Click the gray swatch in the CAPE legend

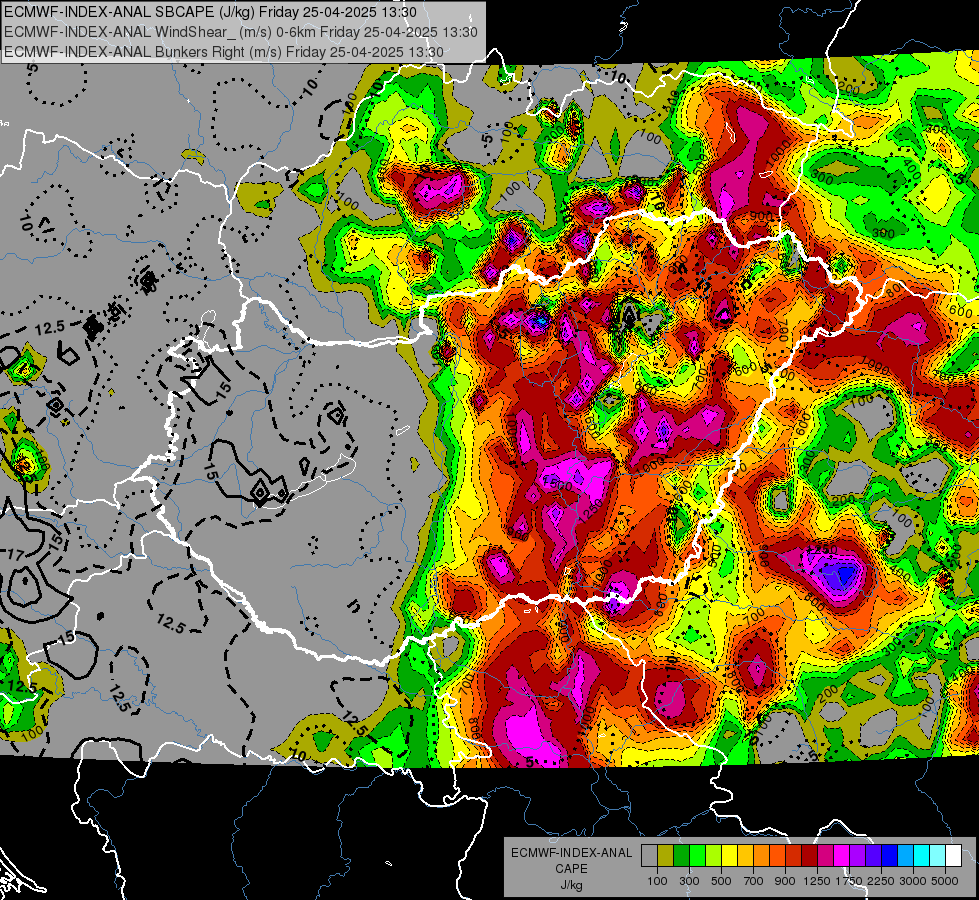click(x=649, y=856)
